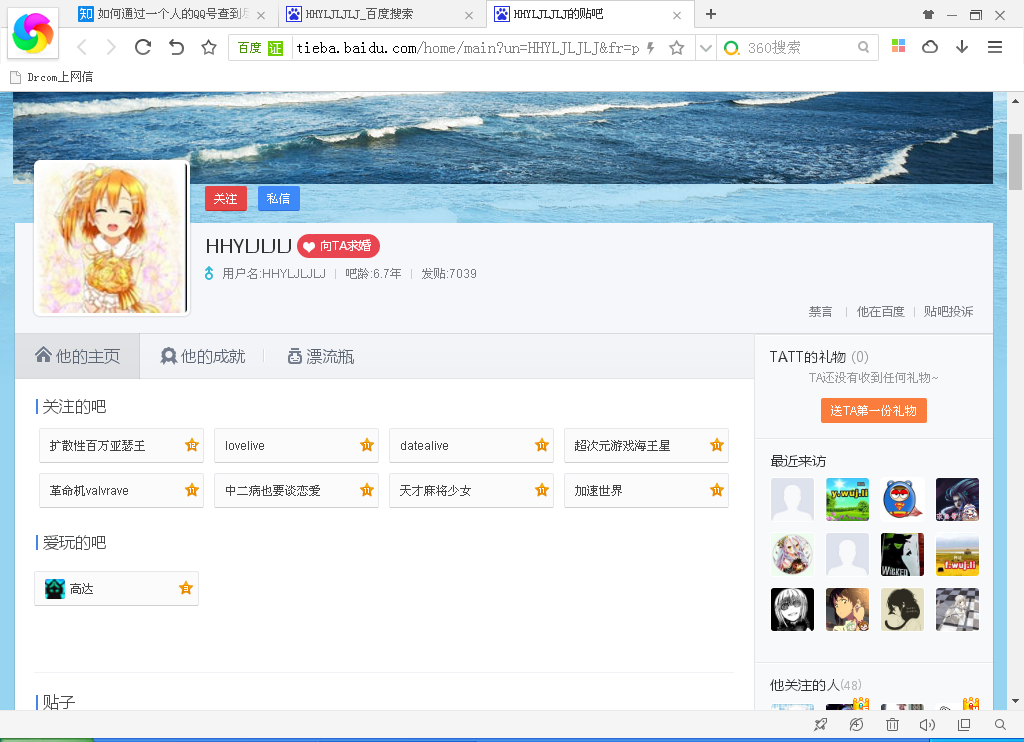The image size is (1024, 742).
Task: Click the user's profile avatar image
Action: coord(112,238)
